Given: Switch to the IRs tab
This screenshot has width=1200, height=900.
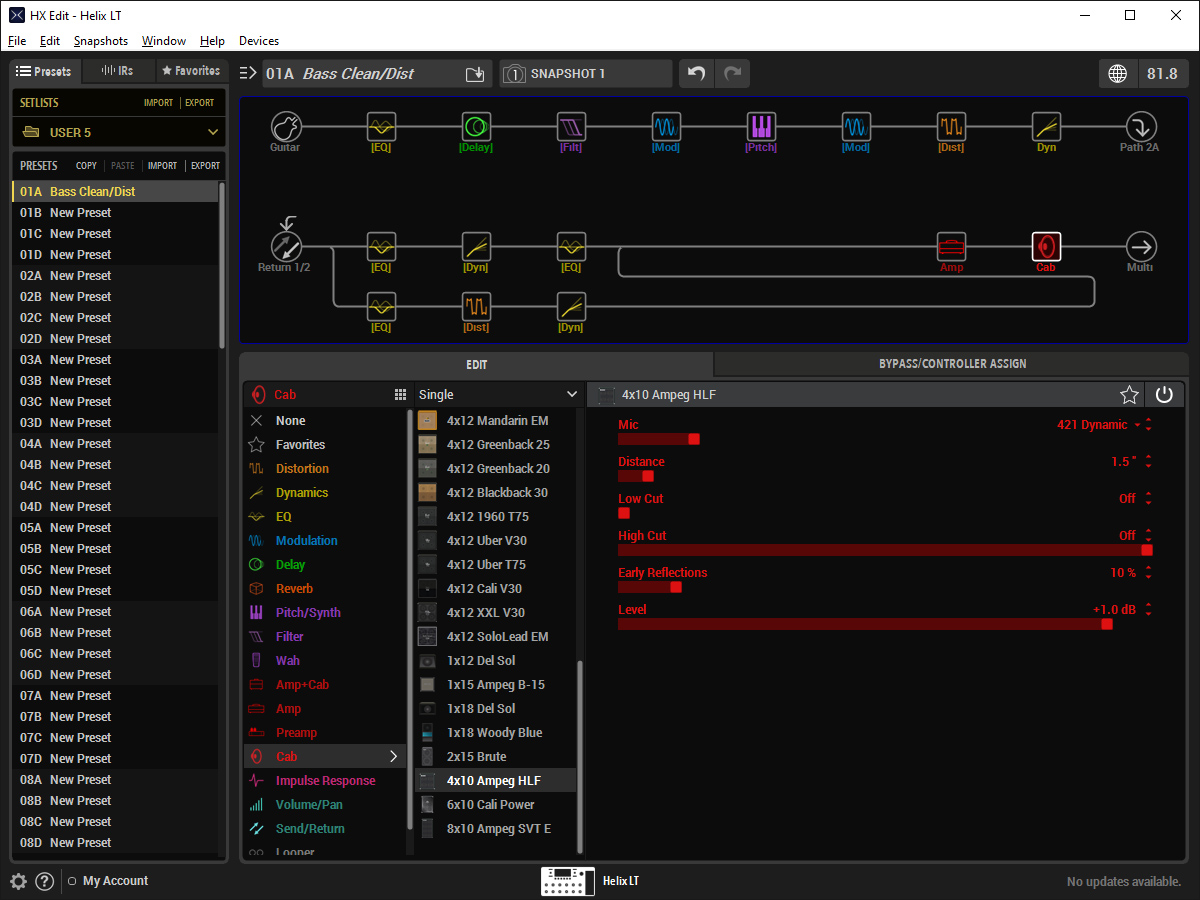Looking at the screenshot, I should click(118, 71).
